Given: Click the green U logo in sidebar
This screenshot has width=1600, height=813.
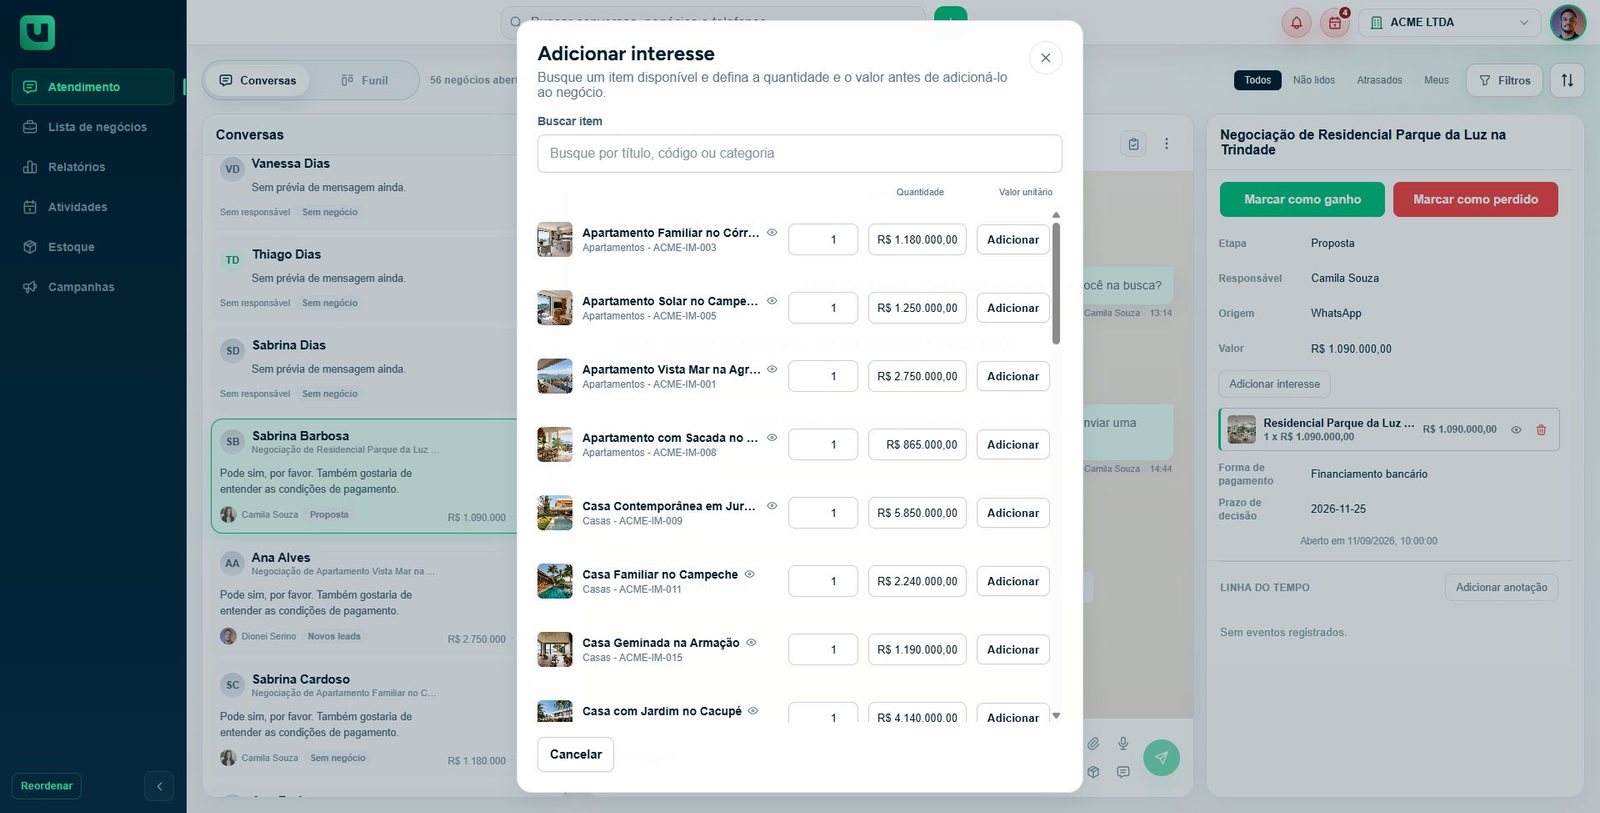Looking at the screenshot, I should 37,33.
